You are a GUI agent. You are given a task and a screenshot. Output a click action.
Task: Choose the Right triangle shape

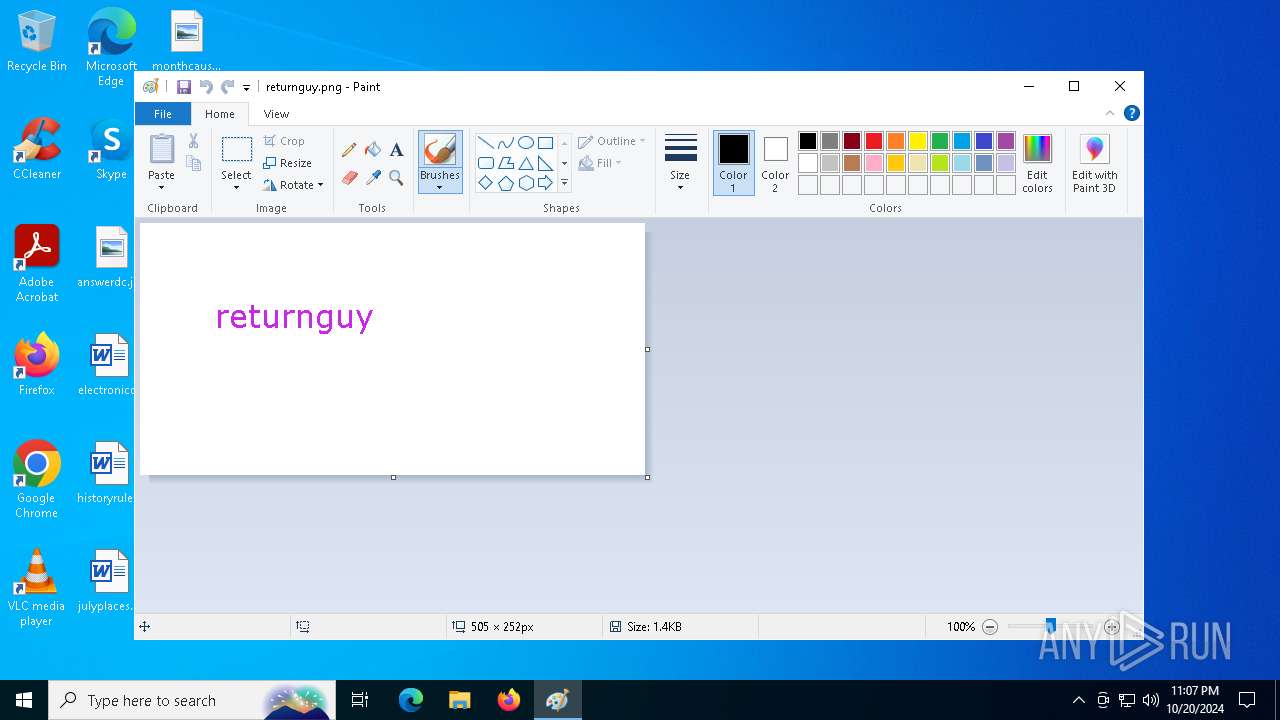point(545,163)
